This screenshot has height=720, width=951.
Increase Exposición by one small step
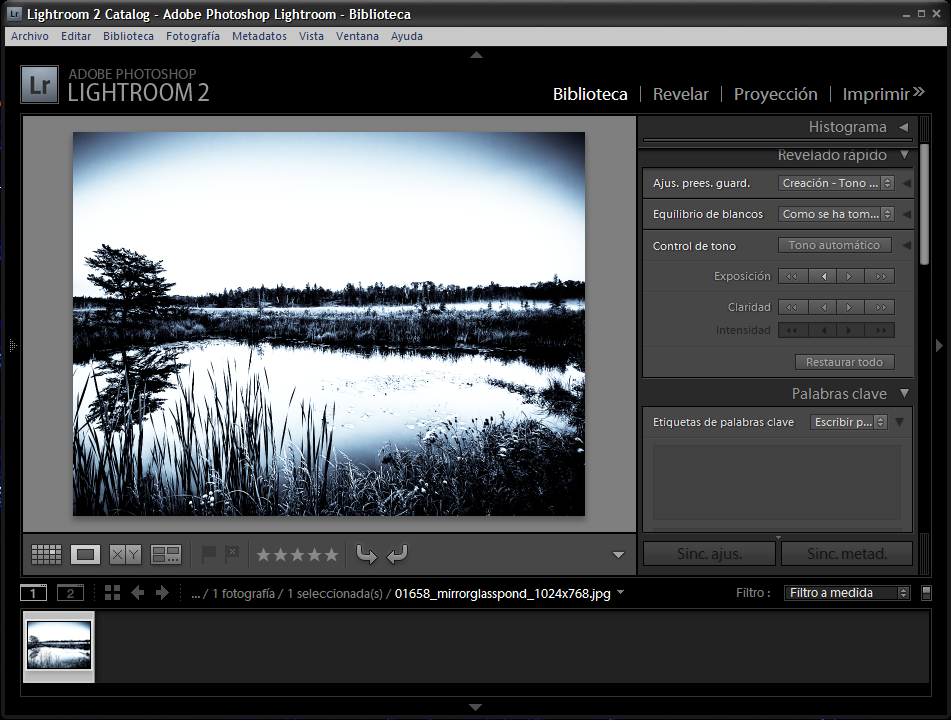point(850,276)
